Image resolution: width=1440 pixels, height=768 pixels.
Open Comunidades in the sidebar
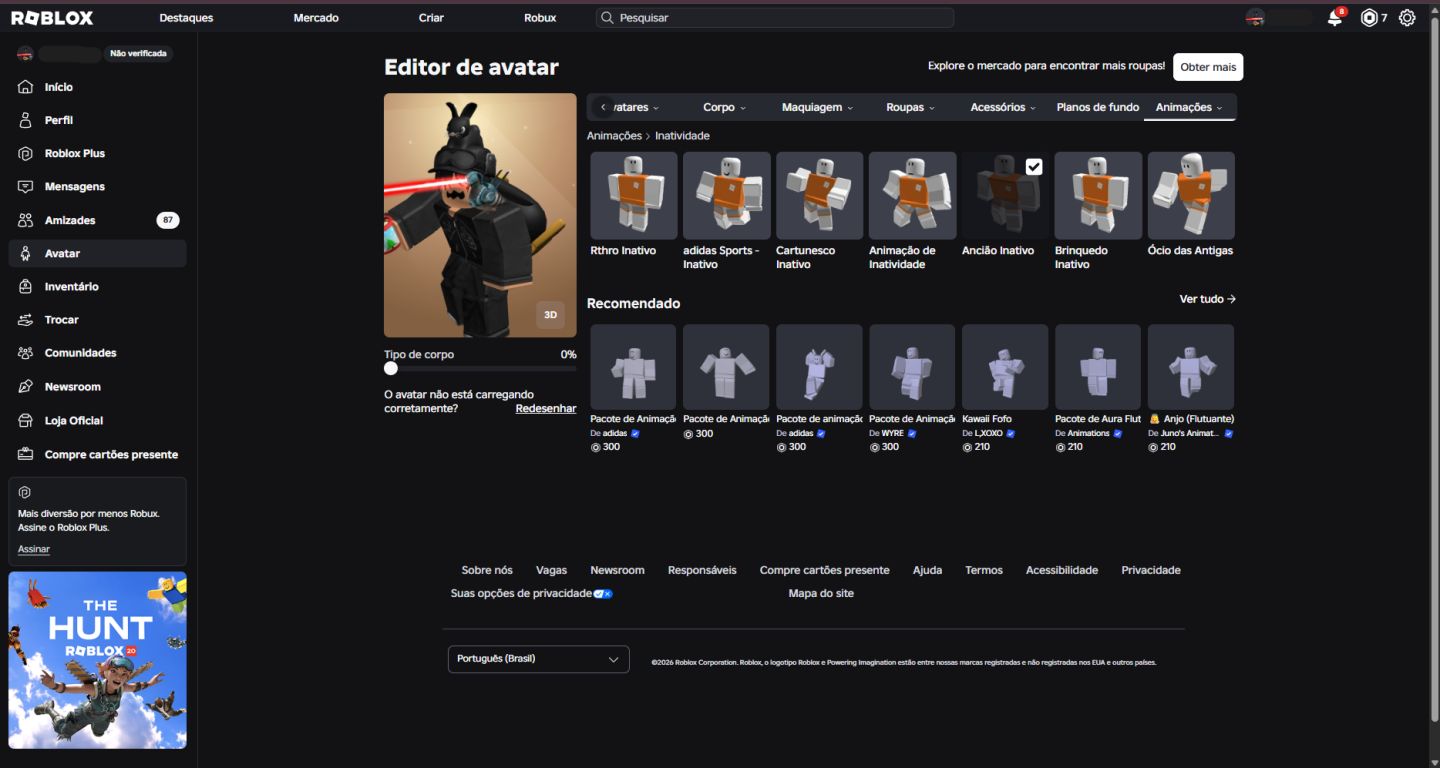(97, 353)
